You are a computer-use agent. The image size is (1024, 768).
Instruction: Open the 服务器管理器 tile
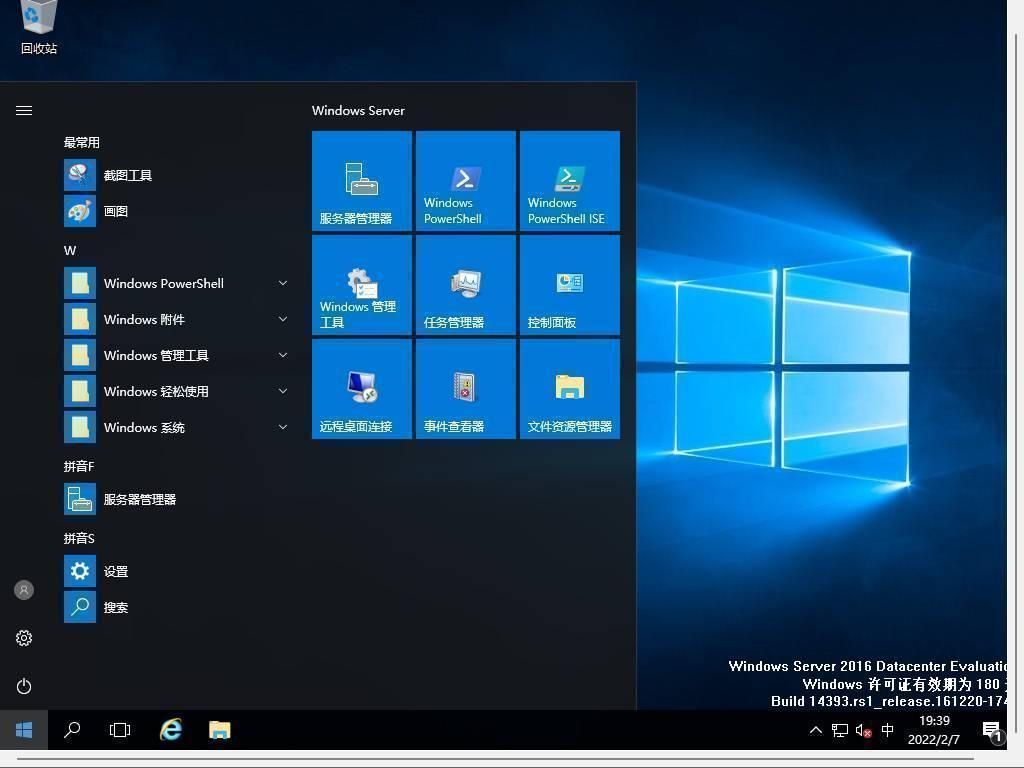362,181
